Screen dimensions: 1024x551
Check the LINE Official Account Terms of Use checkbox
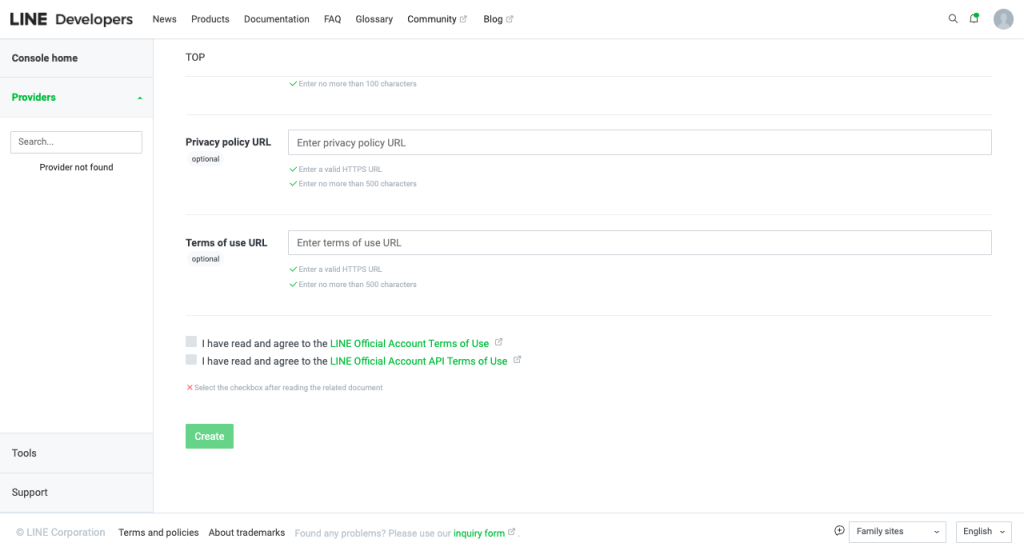[191, 342]
